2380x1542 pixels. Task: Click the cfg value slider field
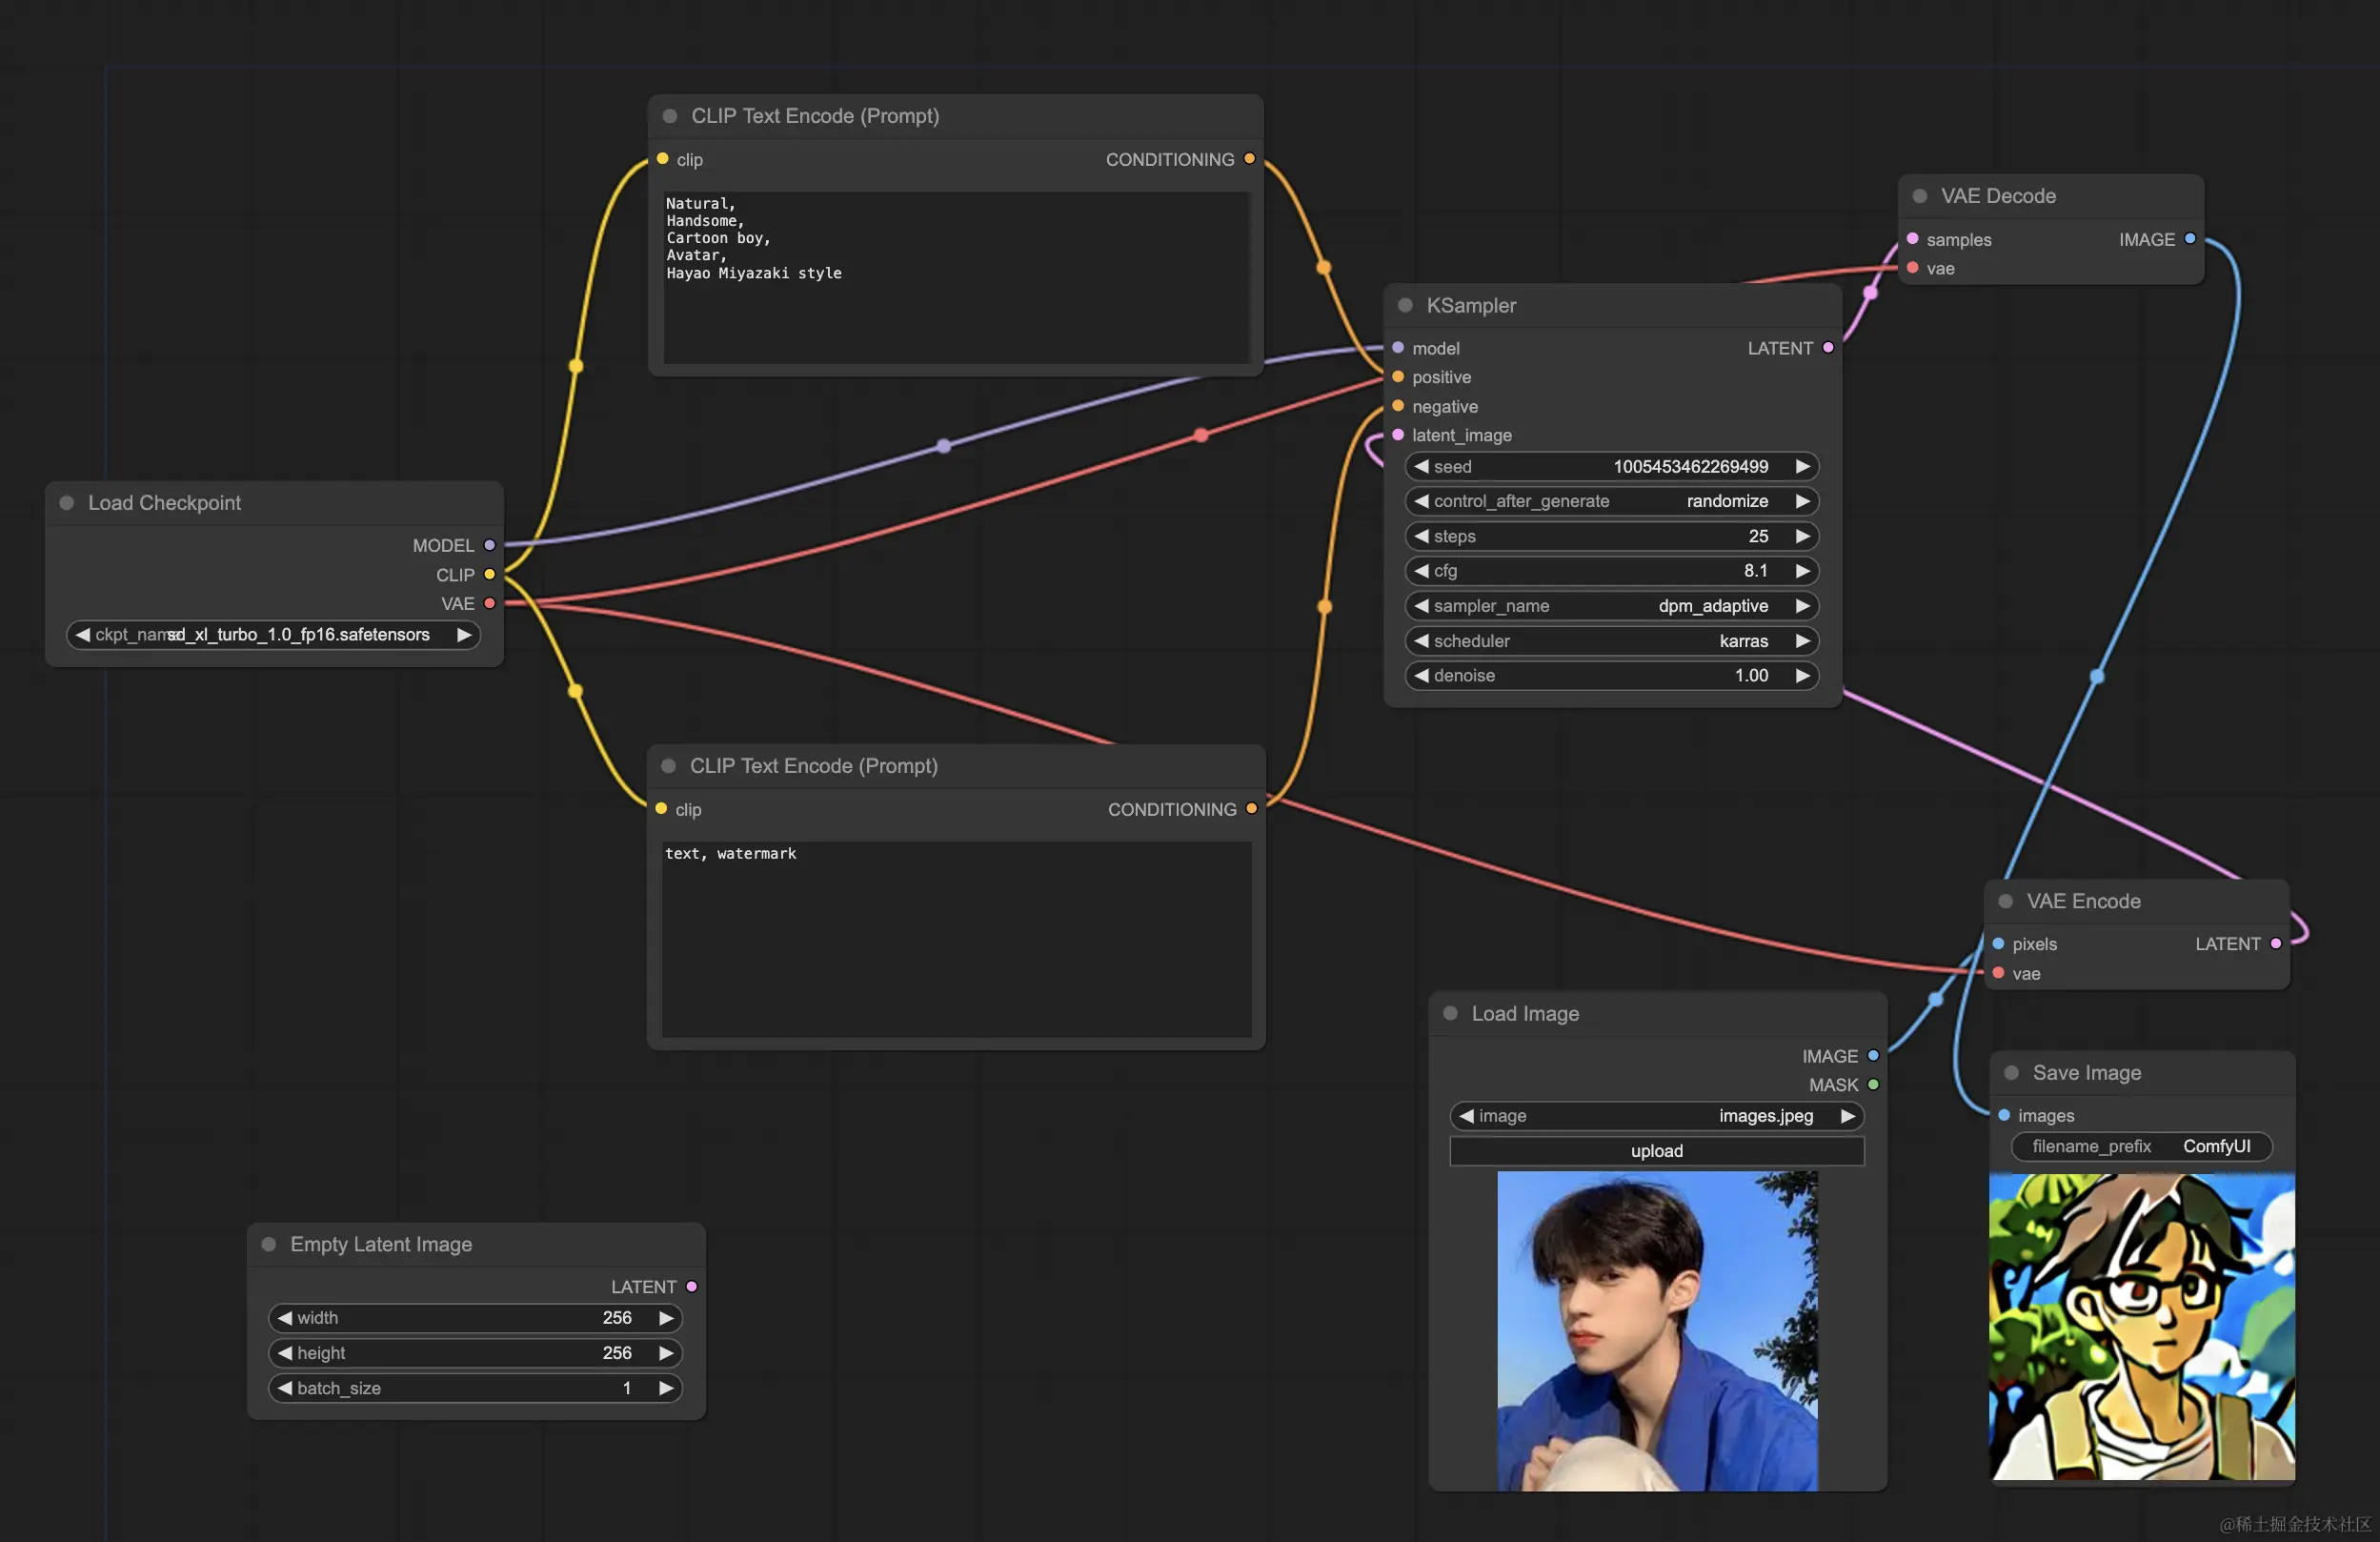[1611, 571]
